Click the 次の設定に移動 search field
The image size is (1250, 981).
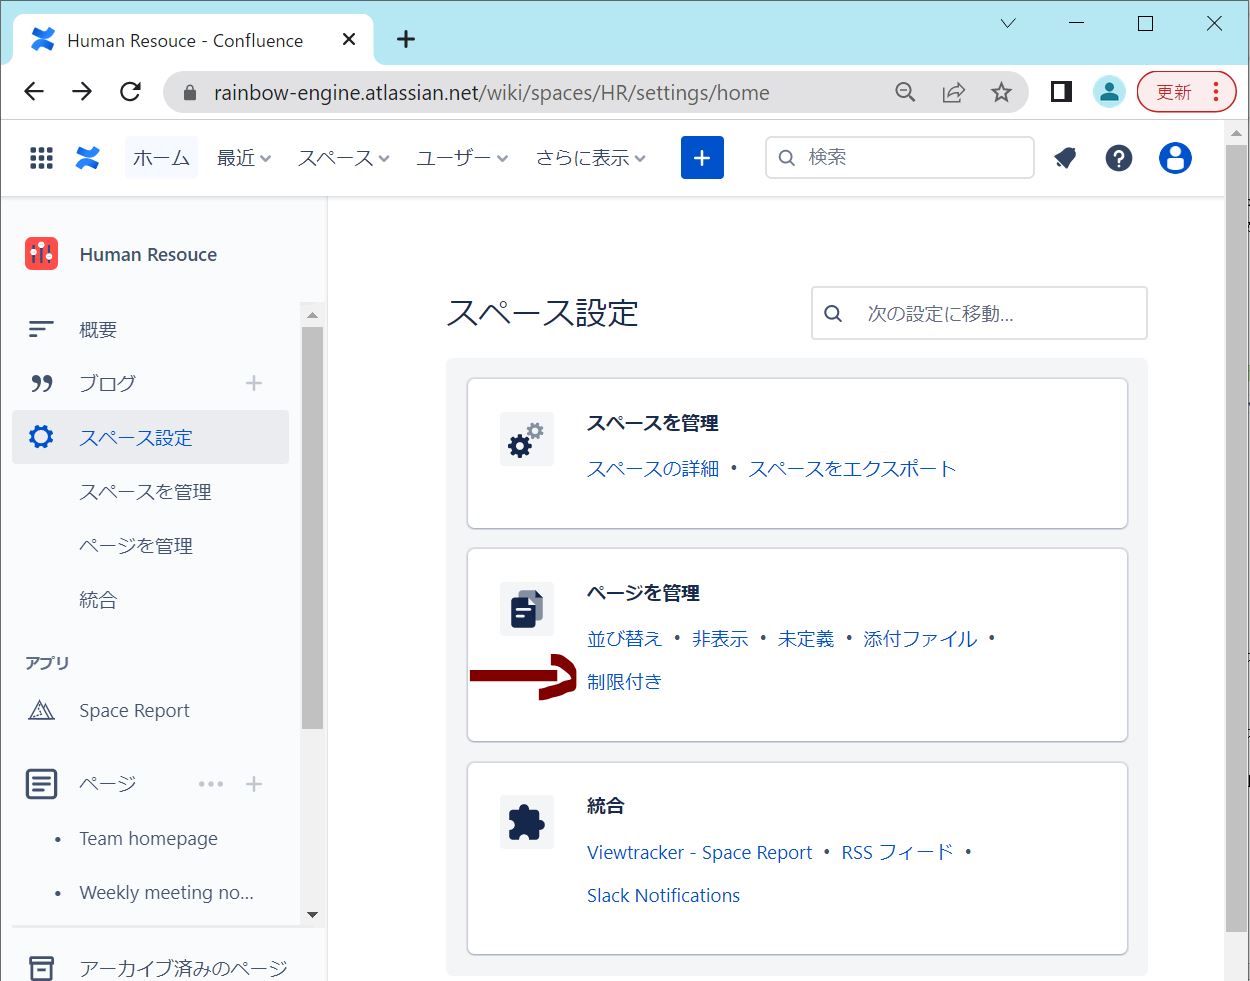(995, 314)
